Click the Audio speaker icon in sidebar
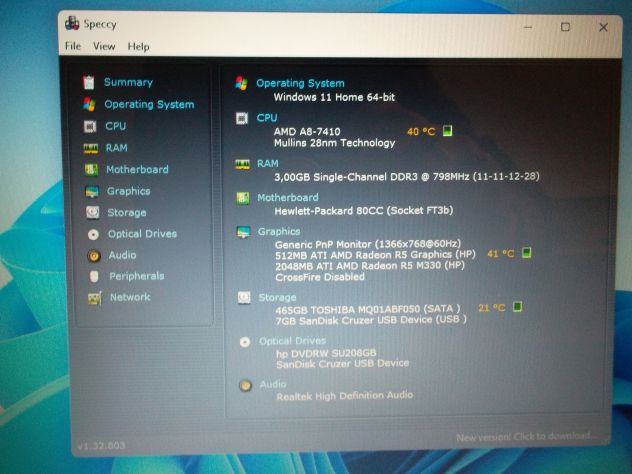This screenshot has width=632, height=474. click(x=94, y=256)
